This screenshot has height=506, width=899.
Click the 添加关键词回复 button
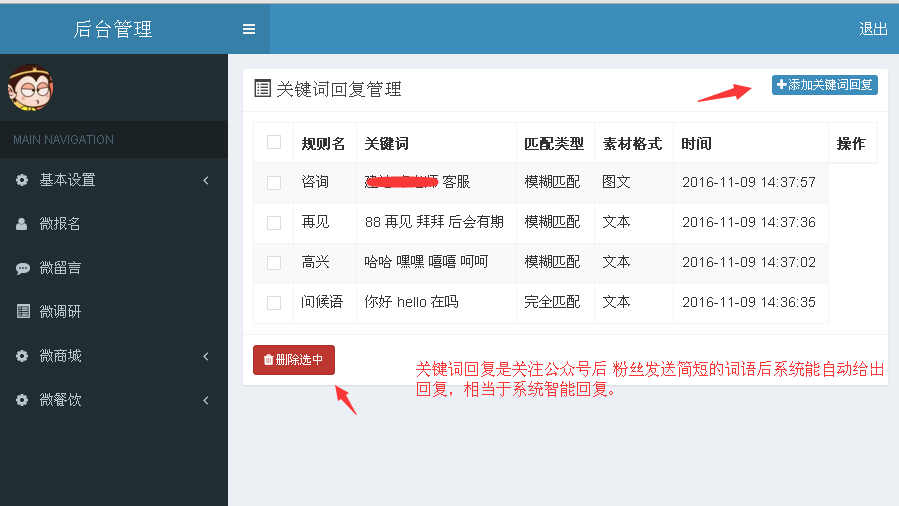coord(824,85)
